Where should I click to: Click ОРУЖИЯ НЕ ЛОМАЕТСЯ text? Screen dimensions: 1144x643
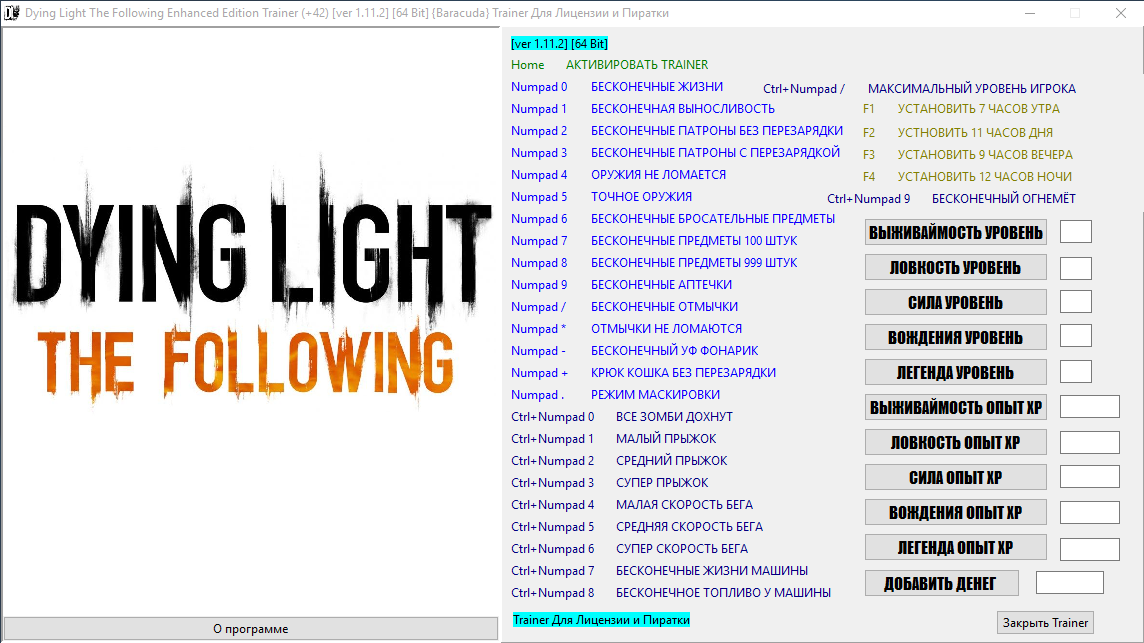click(658, 174)
